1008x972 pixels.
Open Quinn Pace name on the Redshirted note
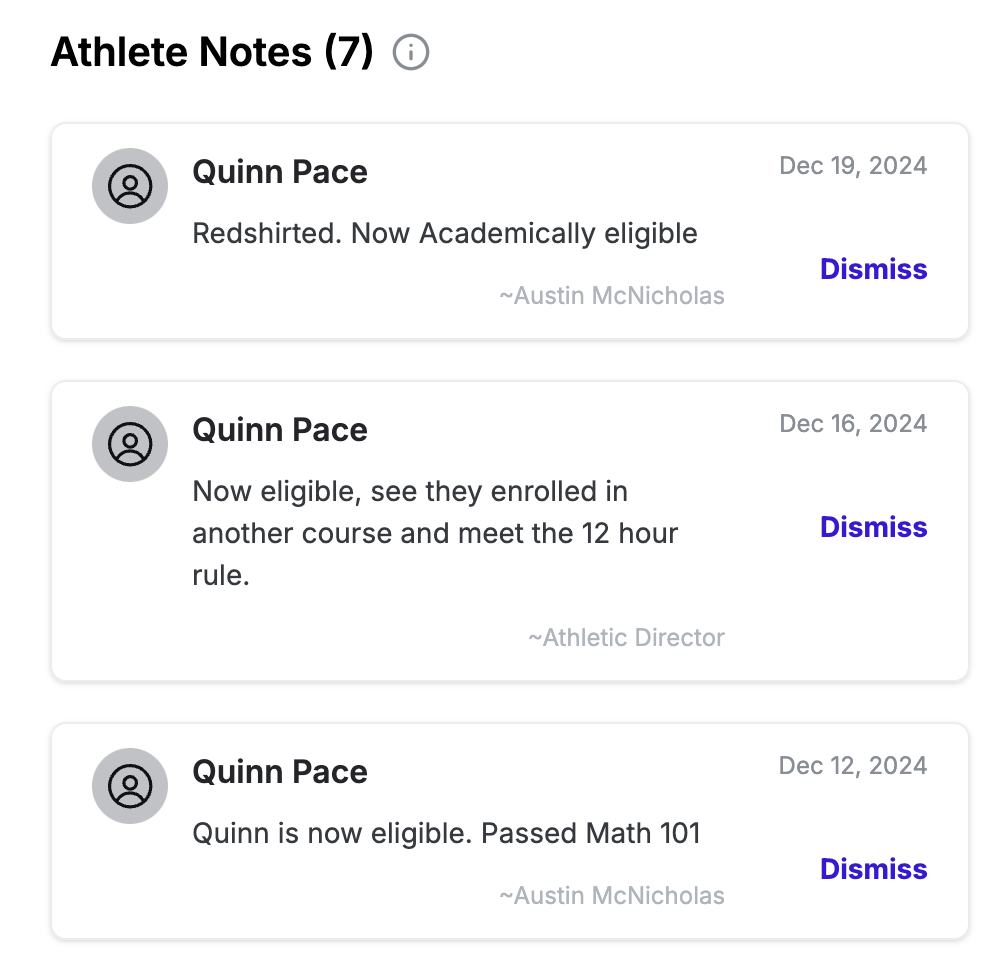point(280,172)
